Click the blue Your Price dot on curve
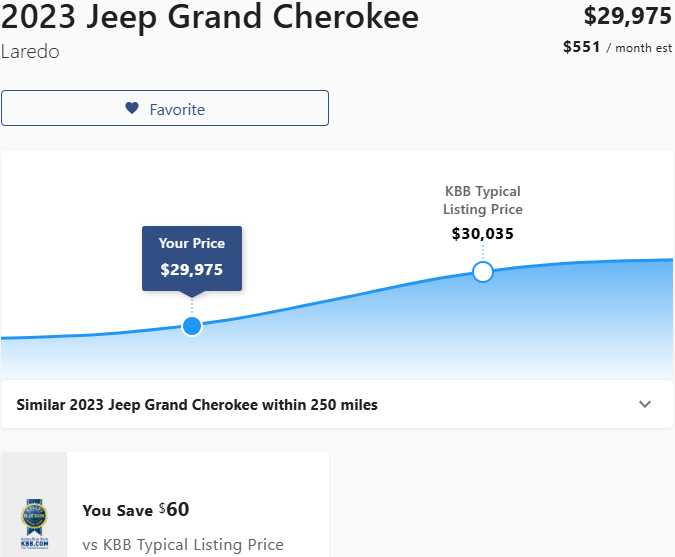The width and height of the screenshot is (675, 557). pyautogui.click(x=192, y=325)
